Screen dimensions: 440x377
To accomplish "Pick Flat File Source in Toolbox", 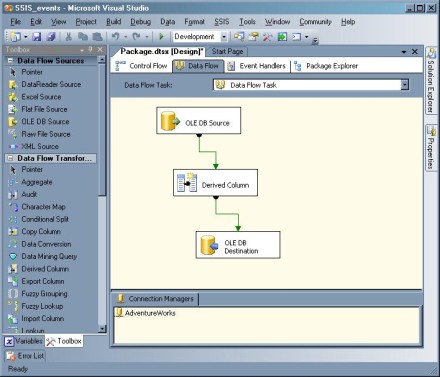I will [x=44, y=109].
